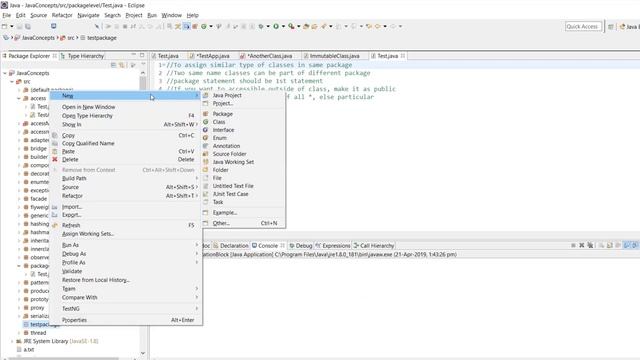Choose File in the New submenu
Image resolution: width=640 pixels, height=360 pixels.
pos(217,178)
